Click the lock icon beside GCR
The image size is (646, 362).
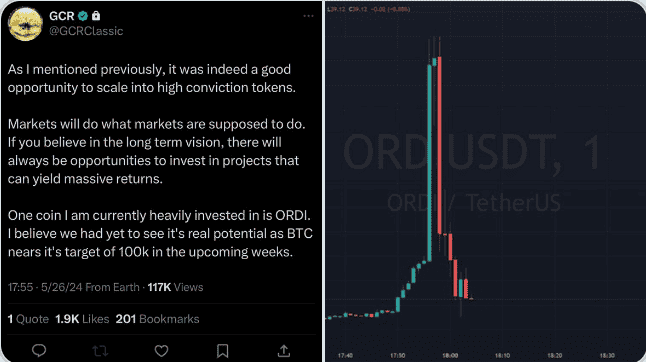(96, 16)
